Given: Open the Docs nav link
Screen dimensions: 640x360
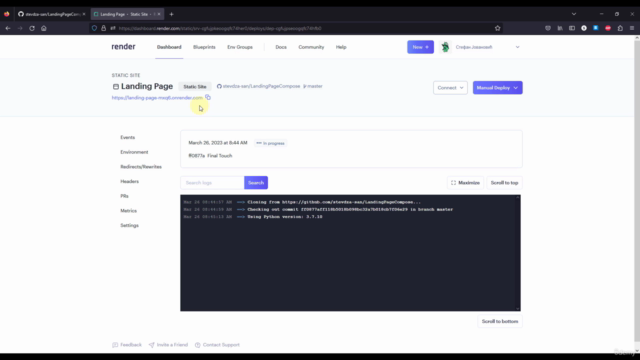Looking at the screenshot, I should coord(281,47).
